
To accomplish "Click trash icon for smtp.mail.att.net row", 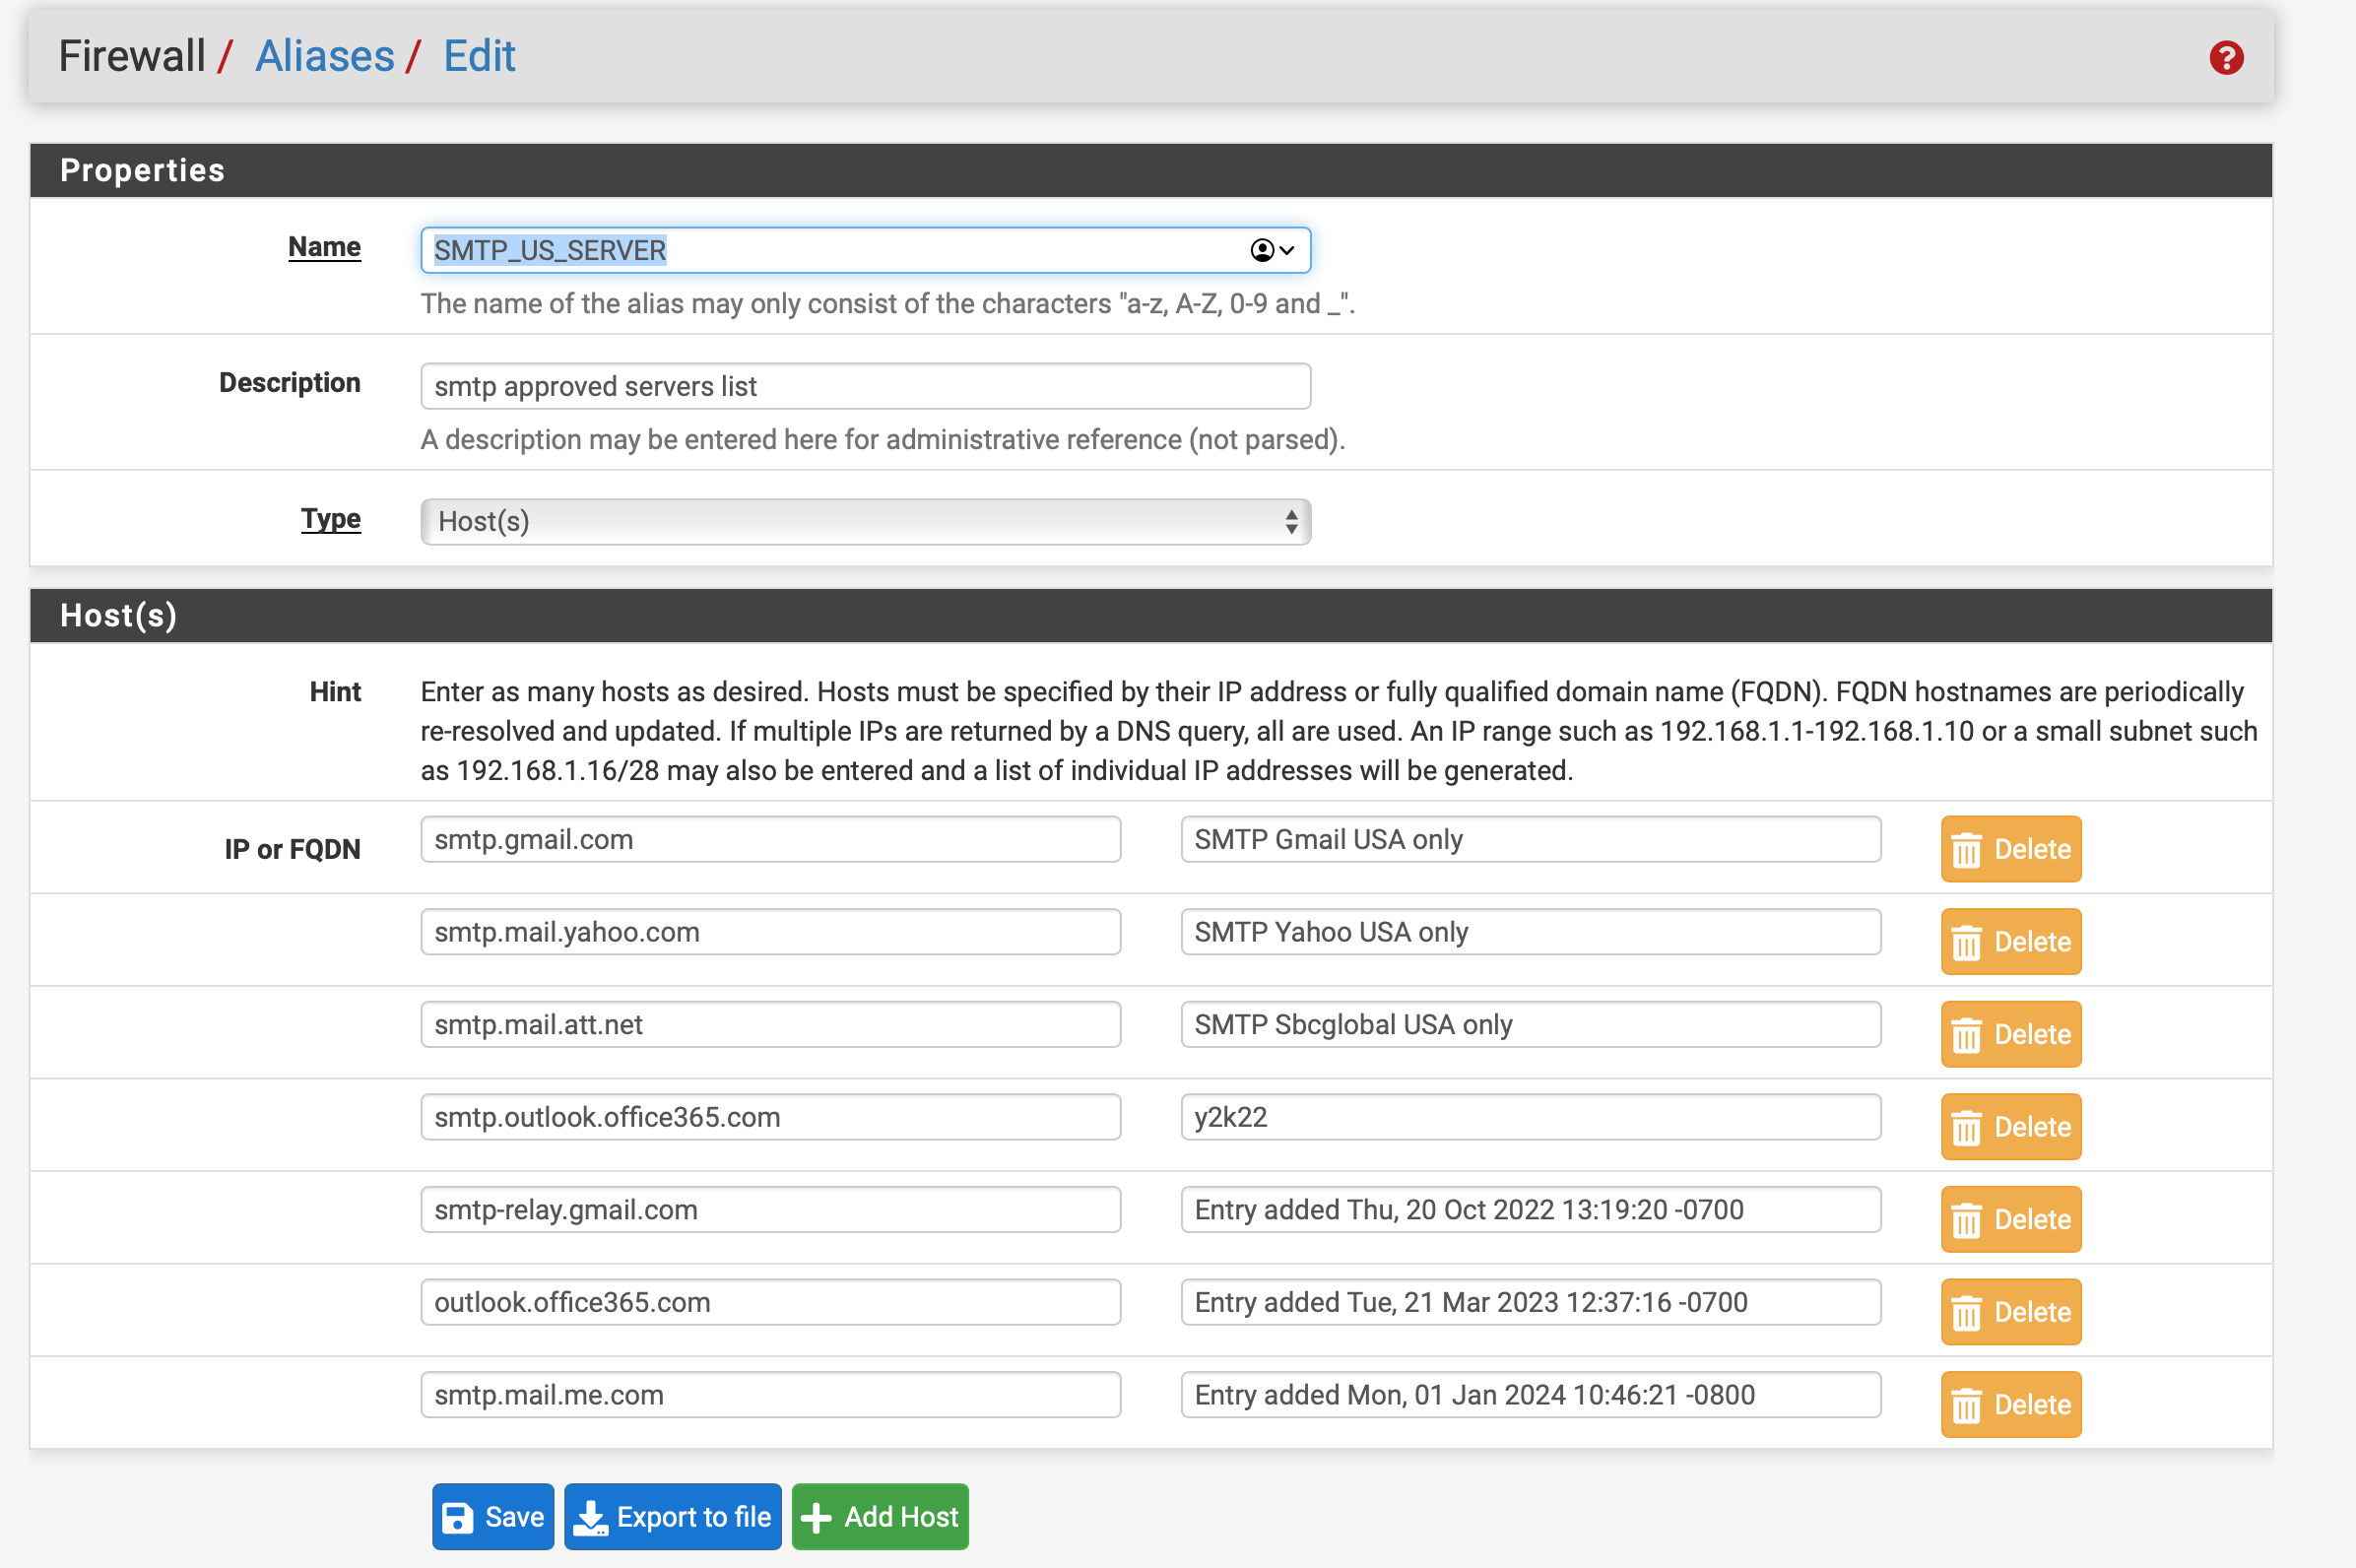I will point(1966,1035).
